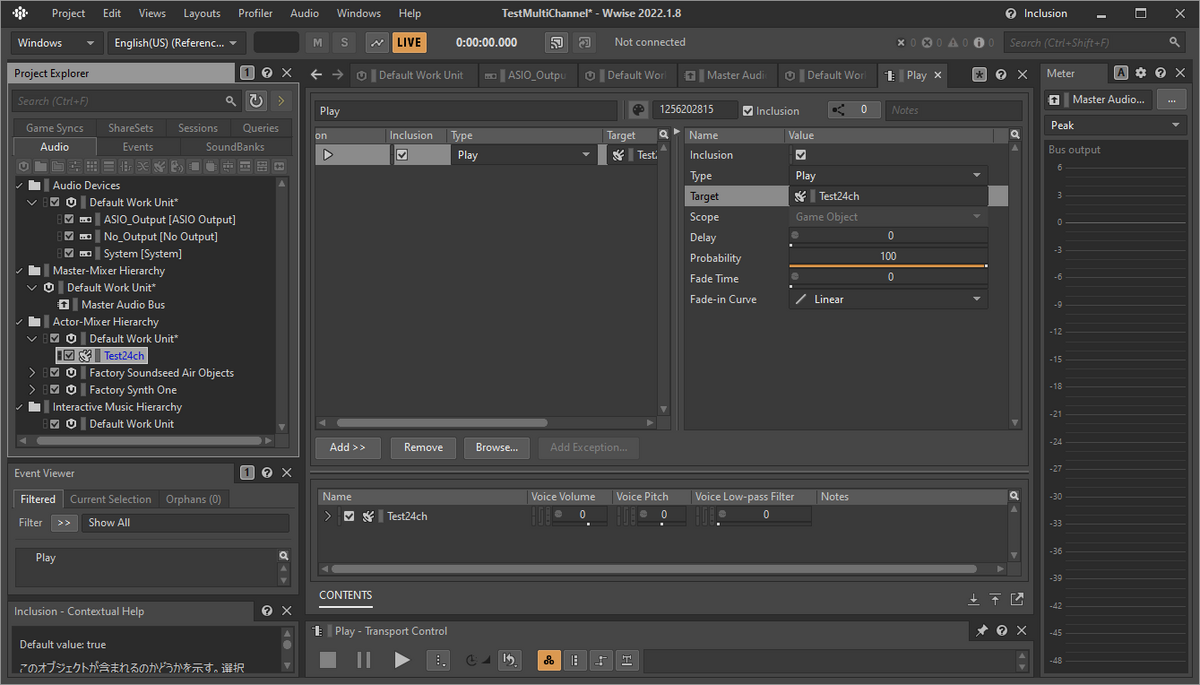
Task: Open remote connect icon beside timer
Action: point(556,42)
